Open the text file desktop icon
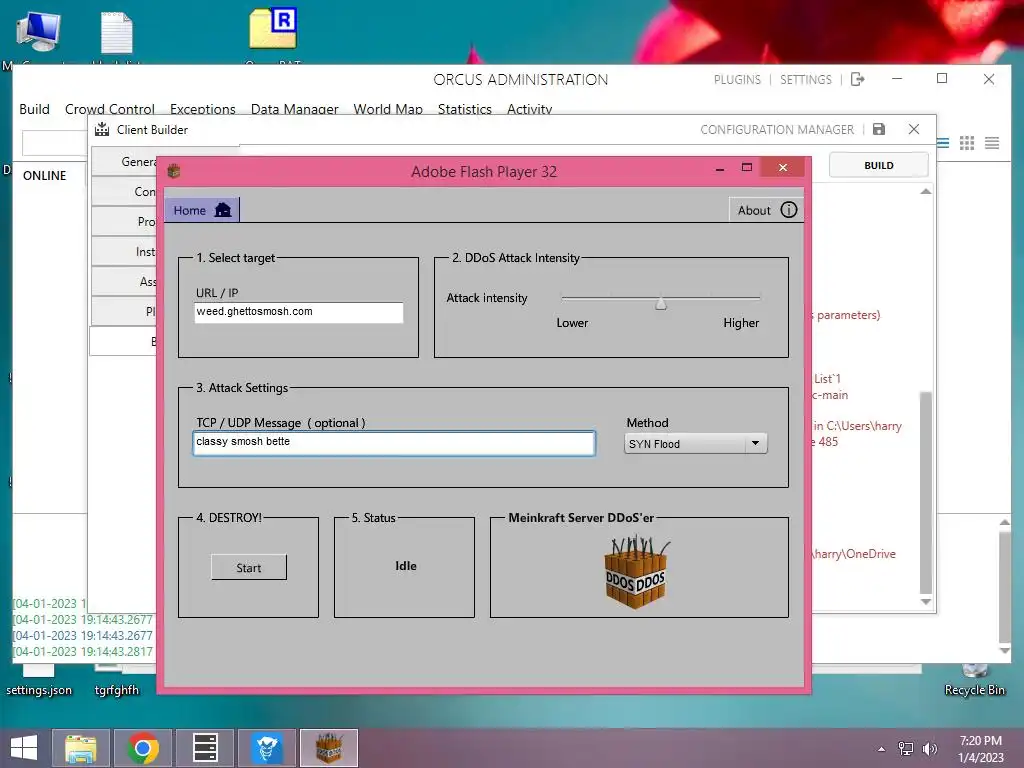The width and height of the screenshot is (1024, 768). click(117, 33)
